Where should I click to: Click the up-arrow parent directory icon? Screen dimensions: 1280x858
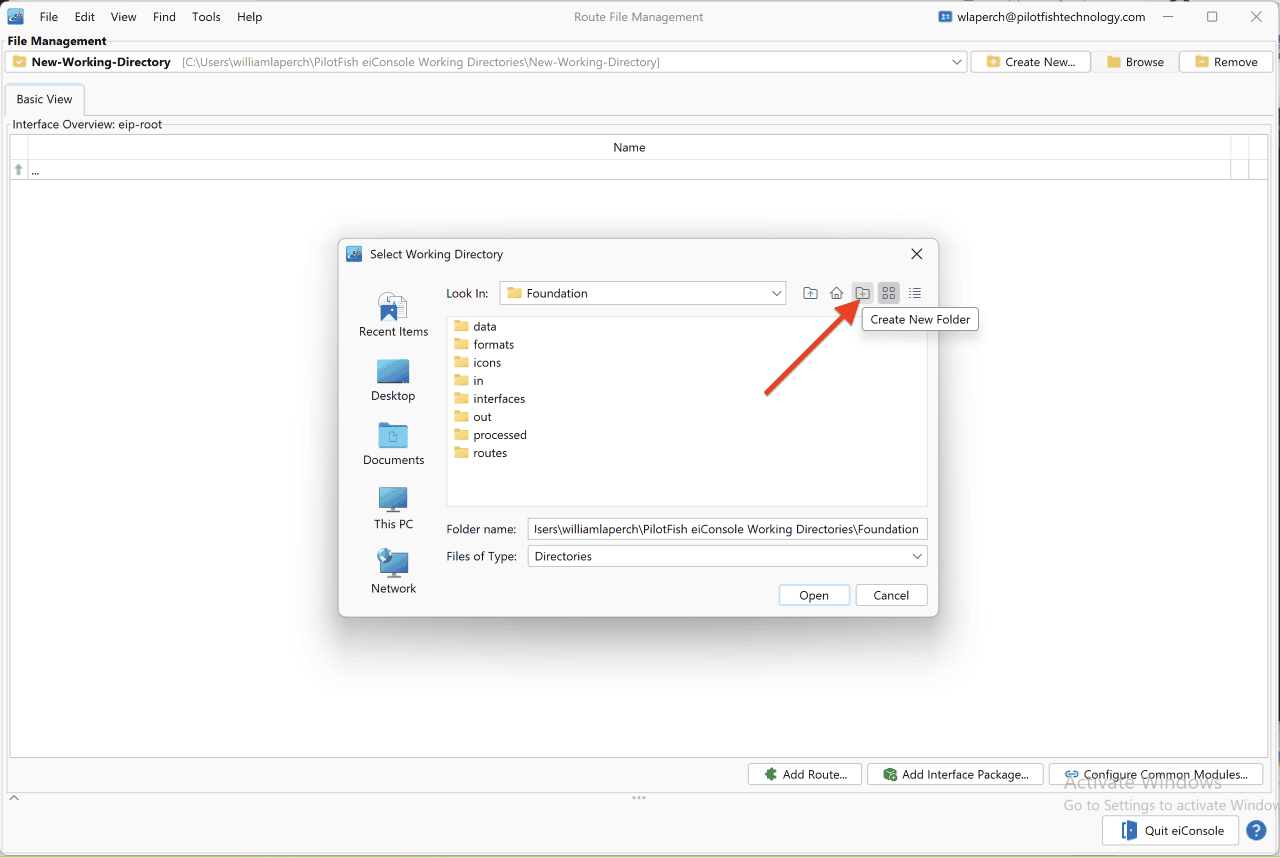coord(18,170)
